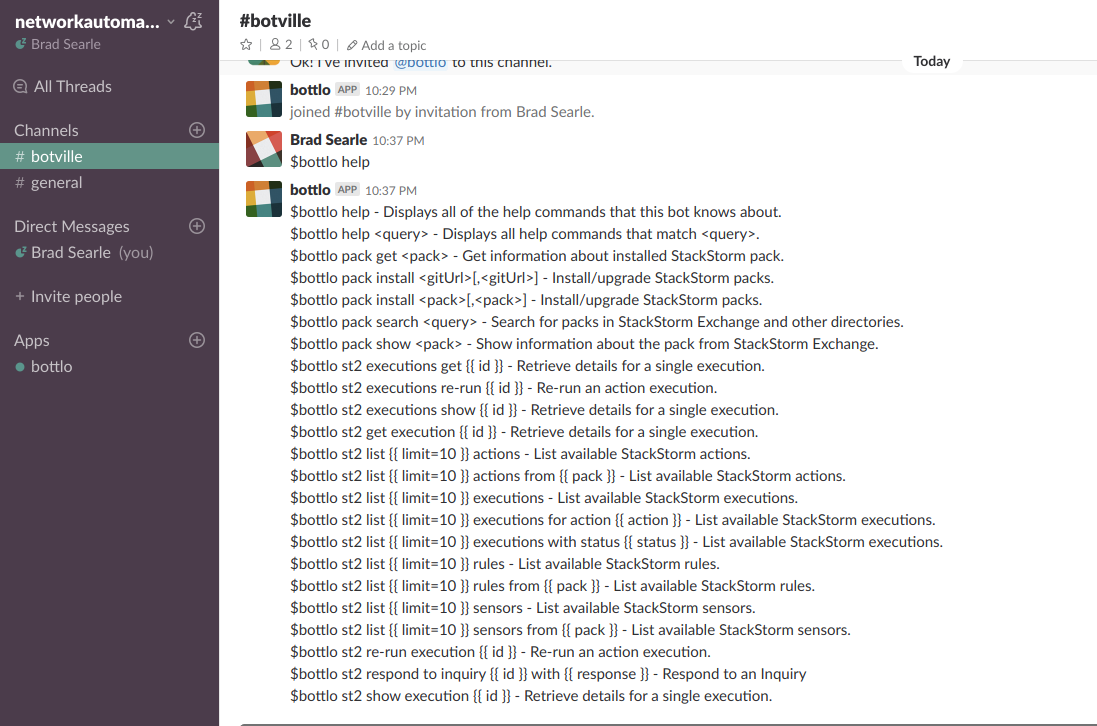
Task: Select the botville channel in sidebar
Action: [x=56, y=157]
